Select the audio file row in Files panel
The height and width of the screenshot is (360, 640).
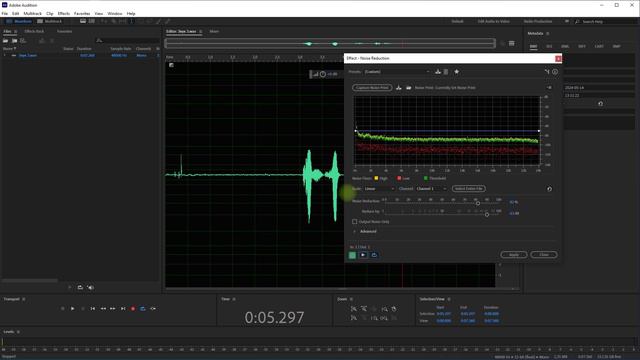(x=81, y=55)
